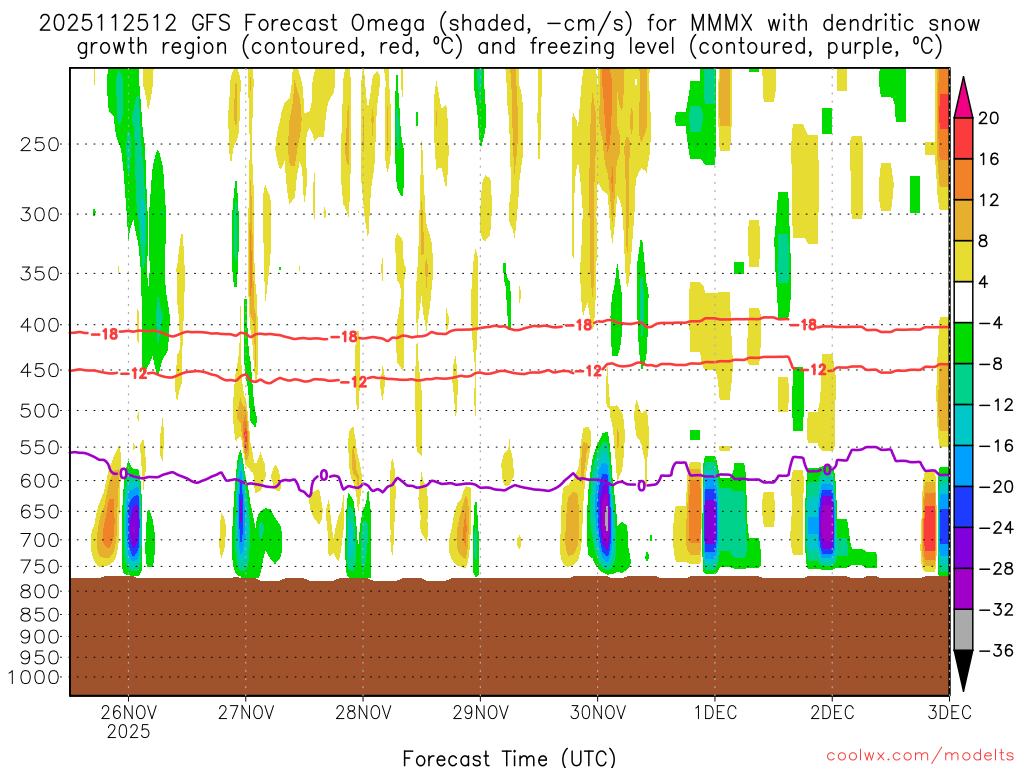Viewport: 1024px width, 768px height.
Task: Click the magenta up arrow atop the color bar
Action: coord(964,96)
